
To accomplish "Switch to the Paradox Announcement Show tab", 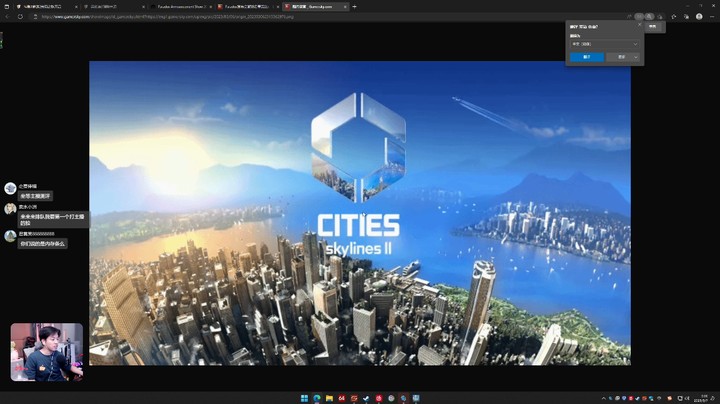I will (181, 7).
